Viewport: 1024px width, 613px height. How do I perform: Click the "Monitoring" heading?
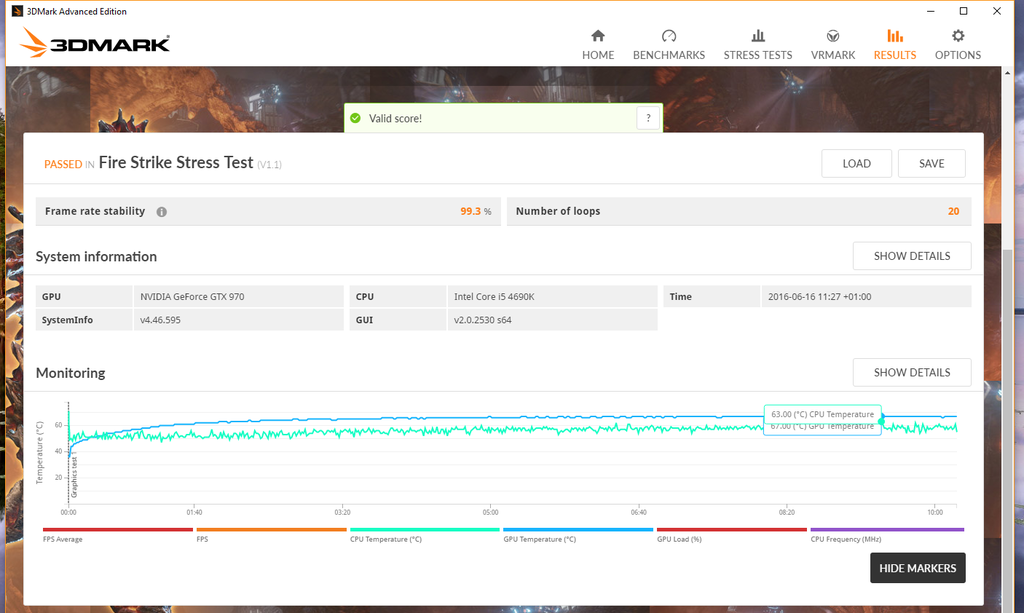point(71,373)
